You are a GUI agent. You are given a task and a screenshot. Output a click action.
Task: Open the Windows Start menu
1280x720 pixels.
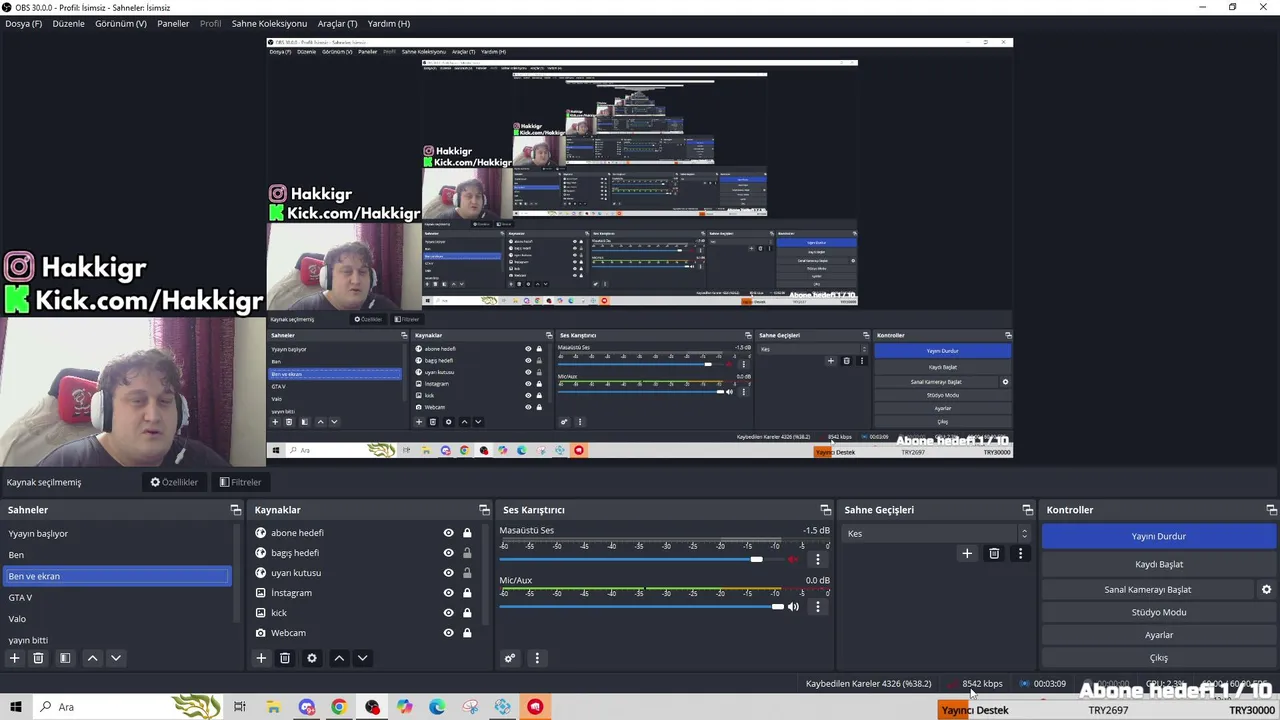click(16, 707)
